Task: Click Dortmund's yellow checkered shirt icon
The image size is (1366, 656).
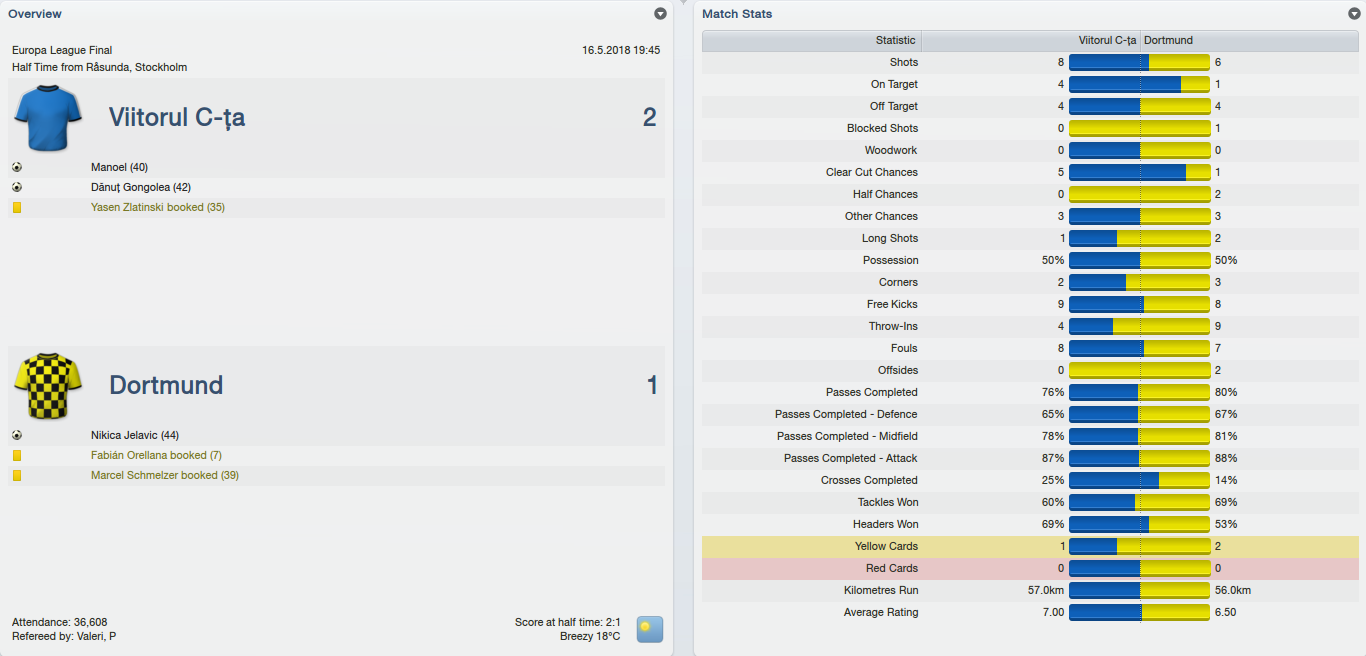Action: pyautogui.click(x=47, y=385)
